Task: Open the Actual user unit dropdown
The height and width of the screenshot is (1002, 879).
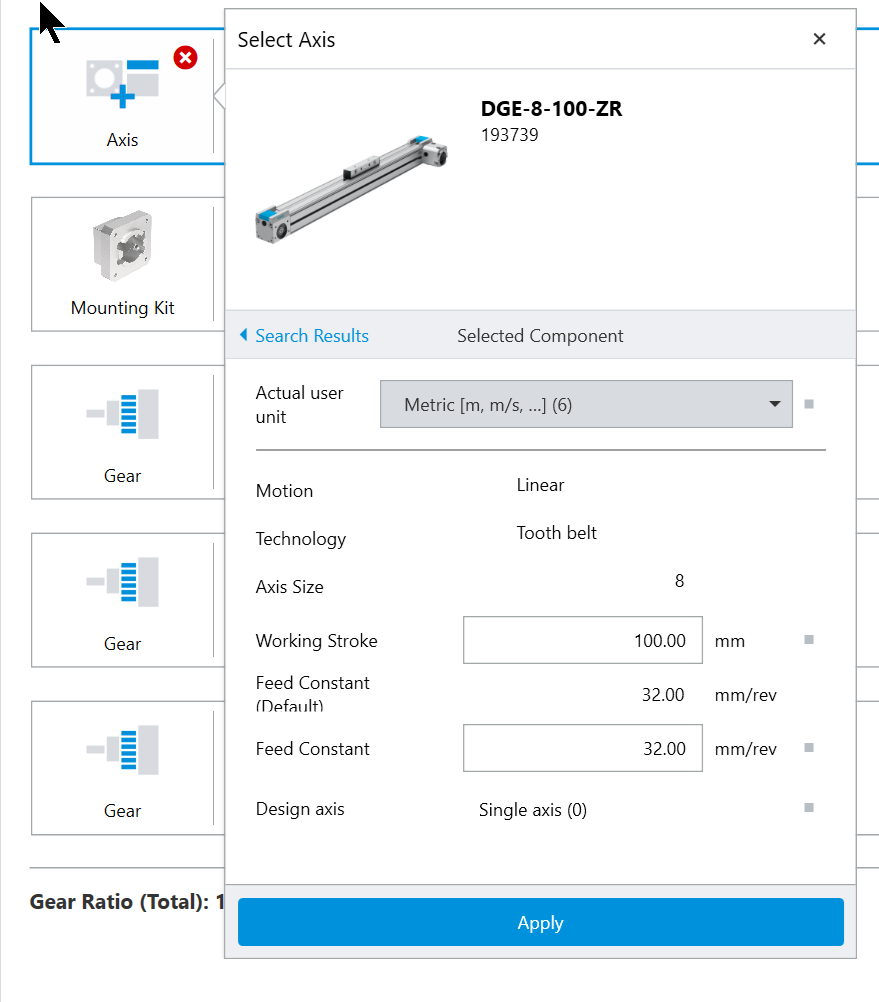Action: coord(586,404)
